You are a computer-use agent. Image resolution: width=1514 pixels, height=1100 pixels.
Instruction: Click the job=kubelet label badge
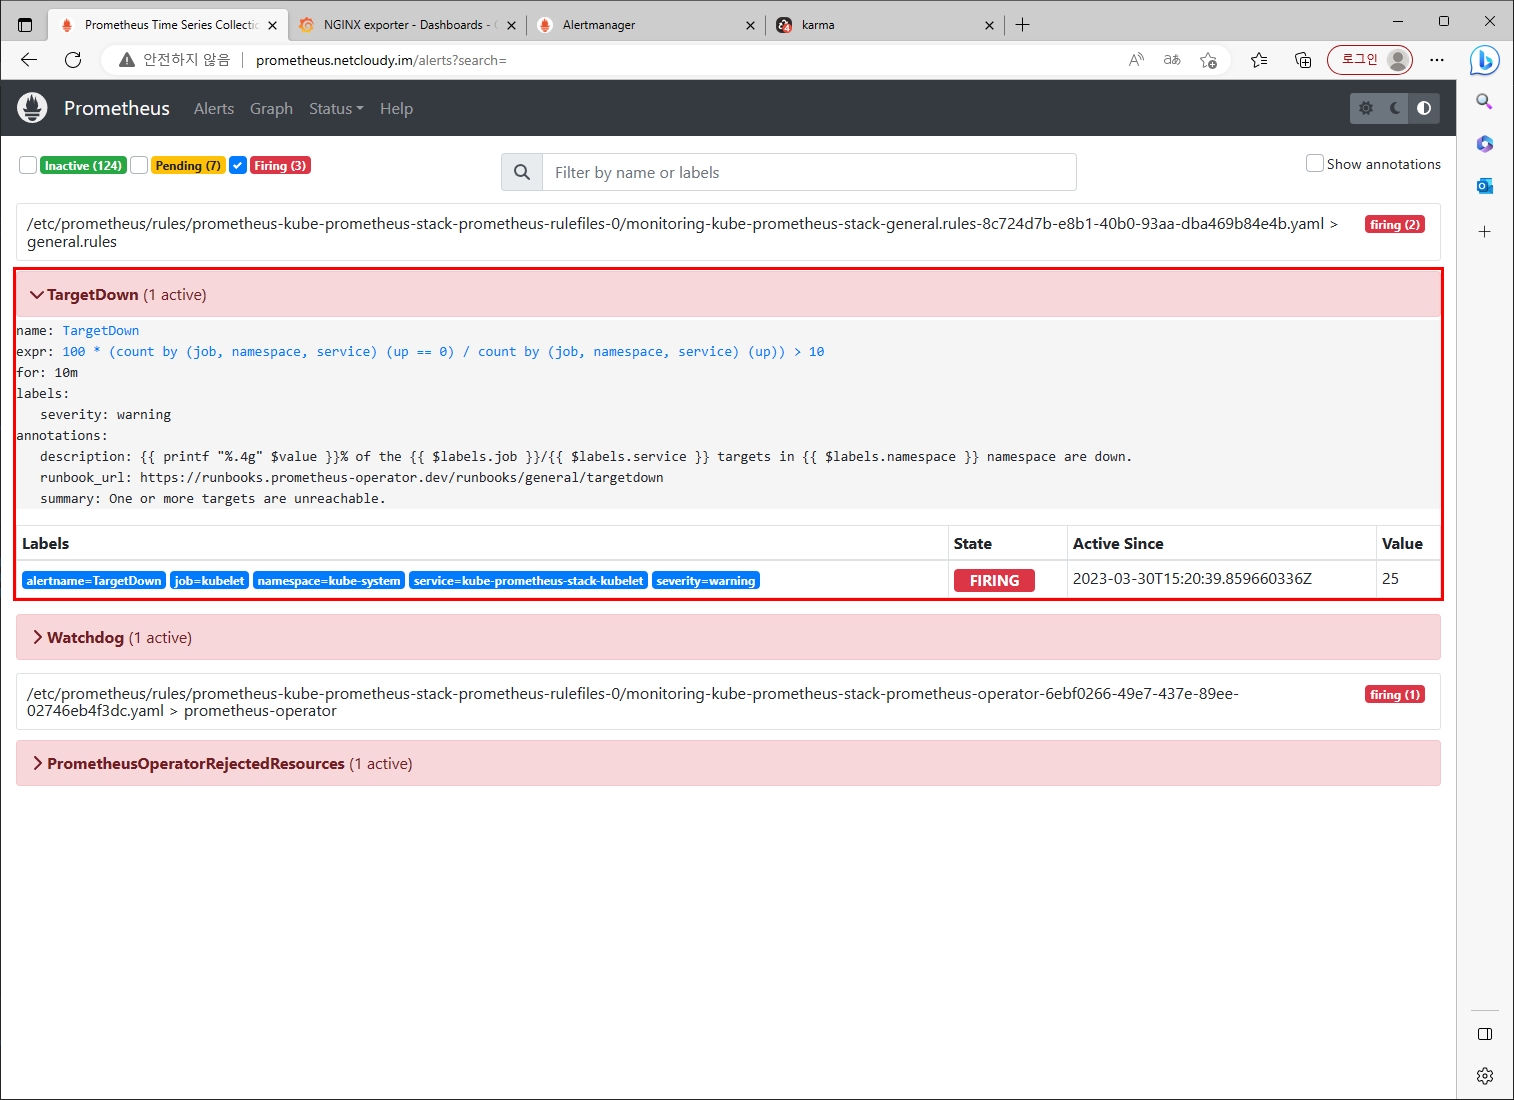click(209, 580)
